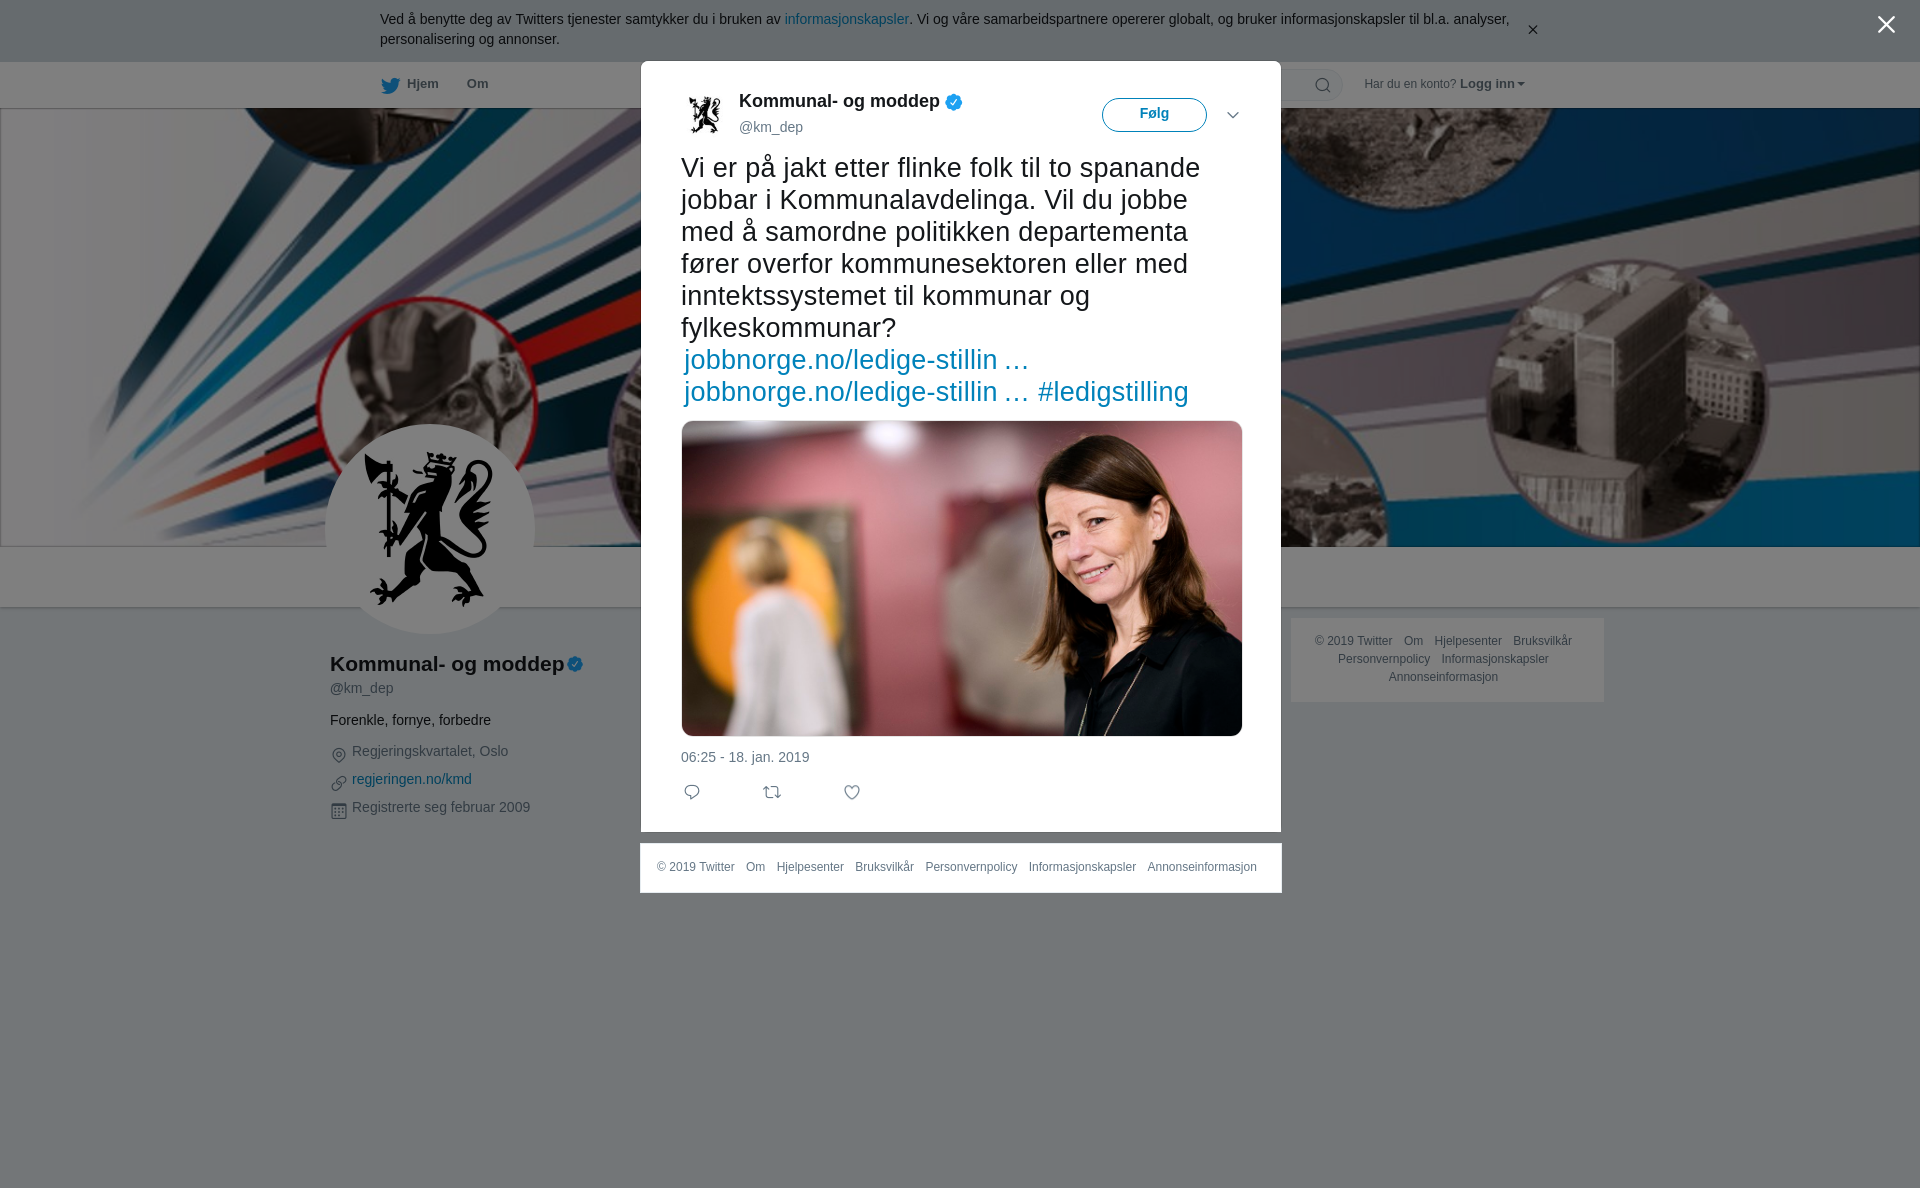
Task: Open the first jobbnorge.no job link
Action: click(x=856, y=360)
